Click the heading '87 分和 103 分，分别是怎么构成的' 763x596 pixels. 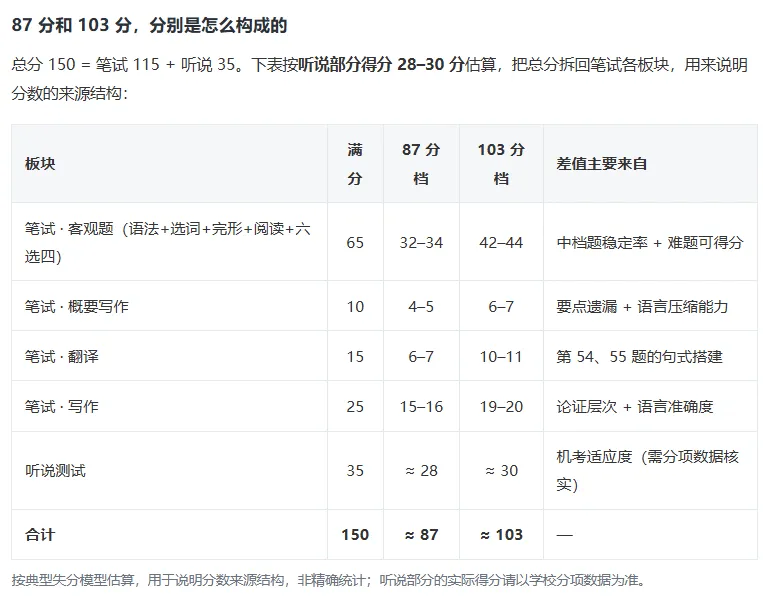pyautogui.click(x=149, y=25)
